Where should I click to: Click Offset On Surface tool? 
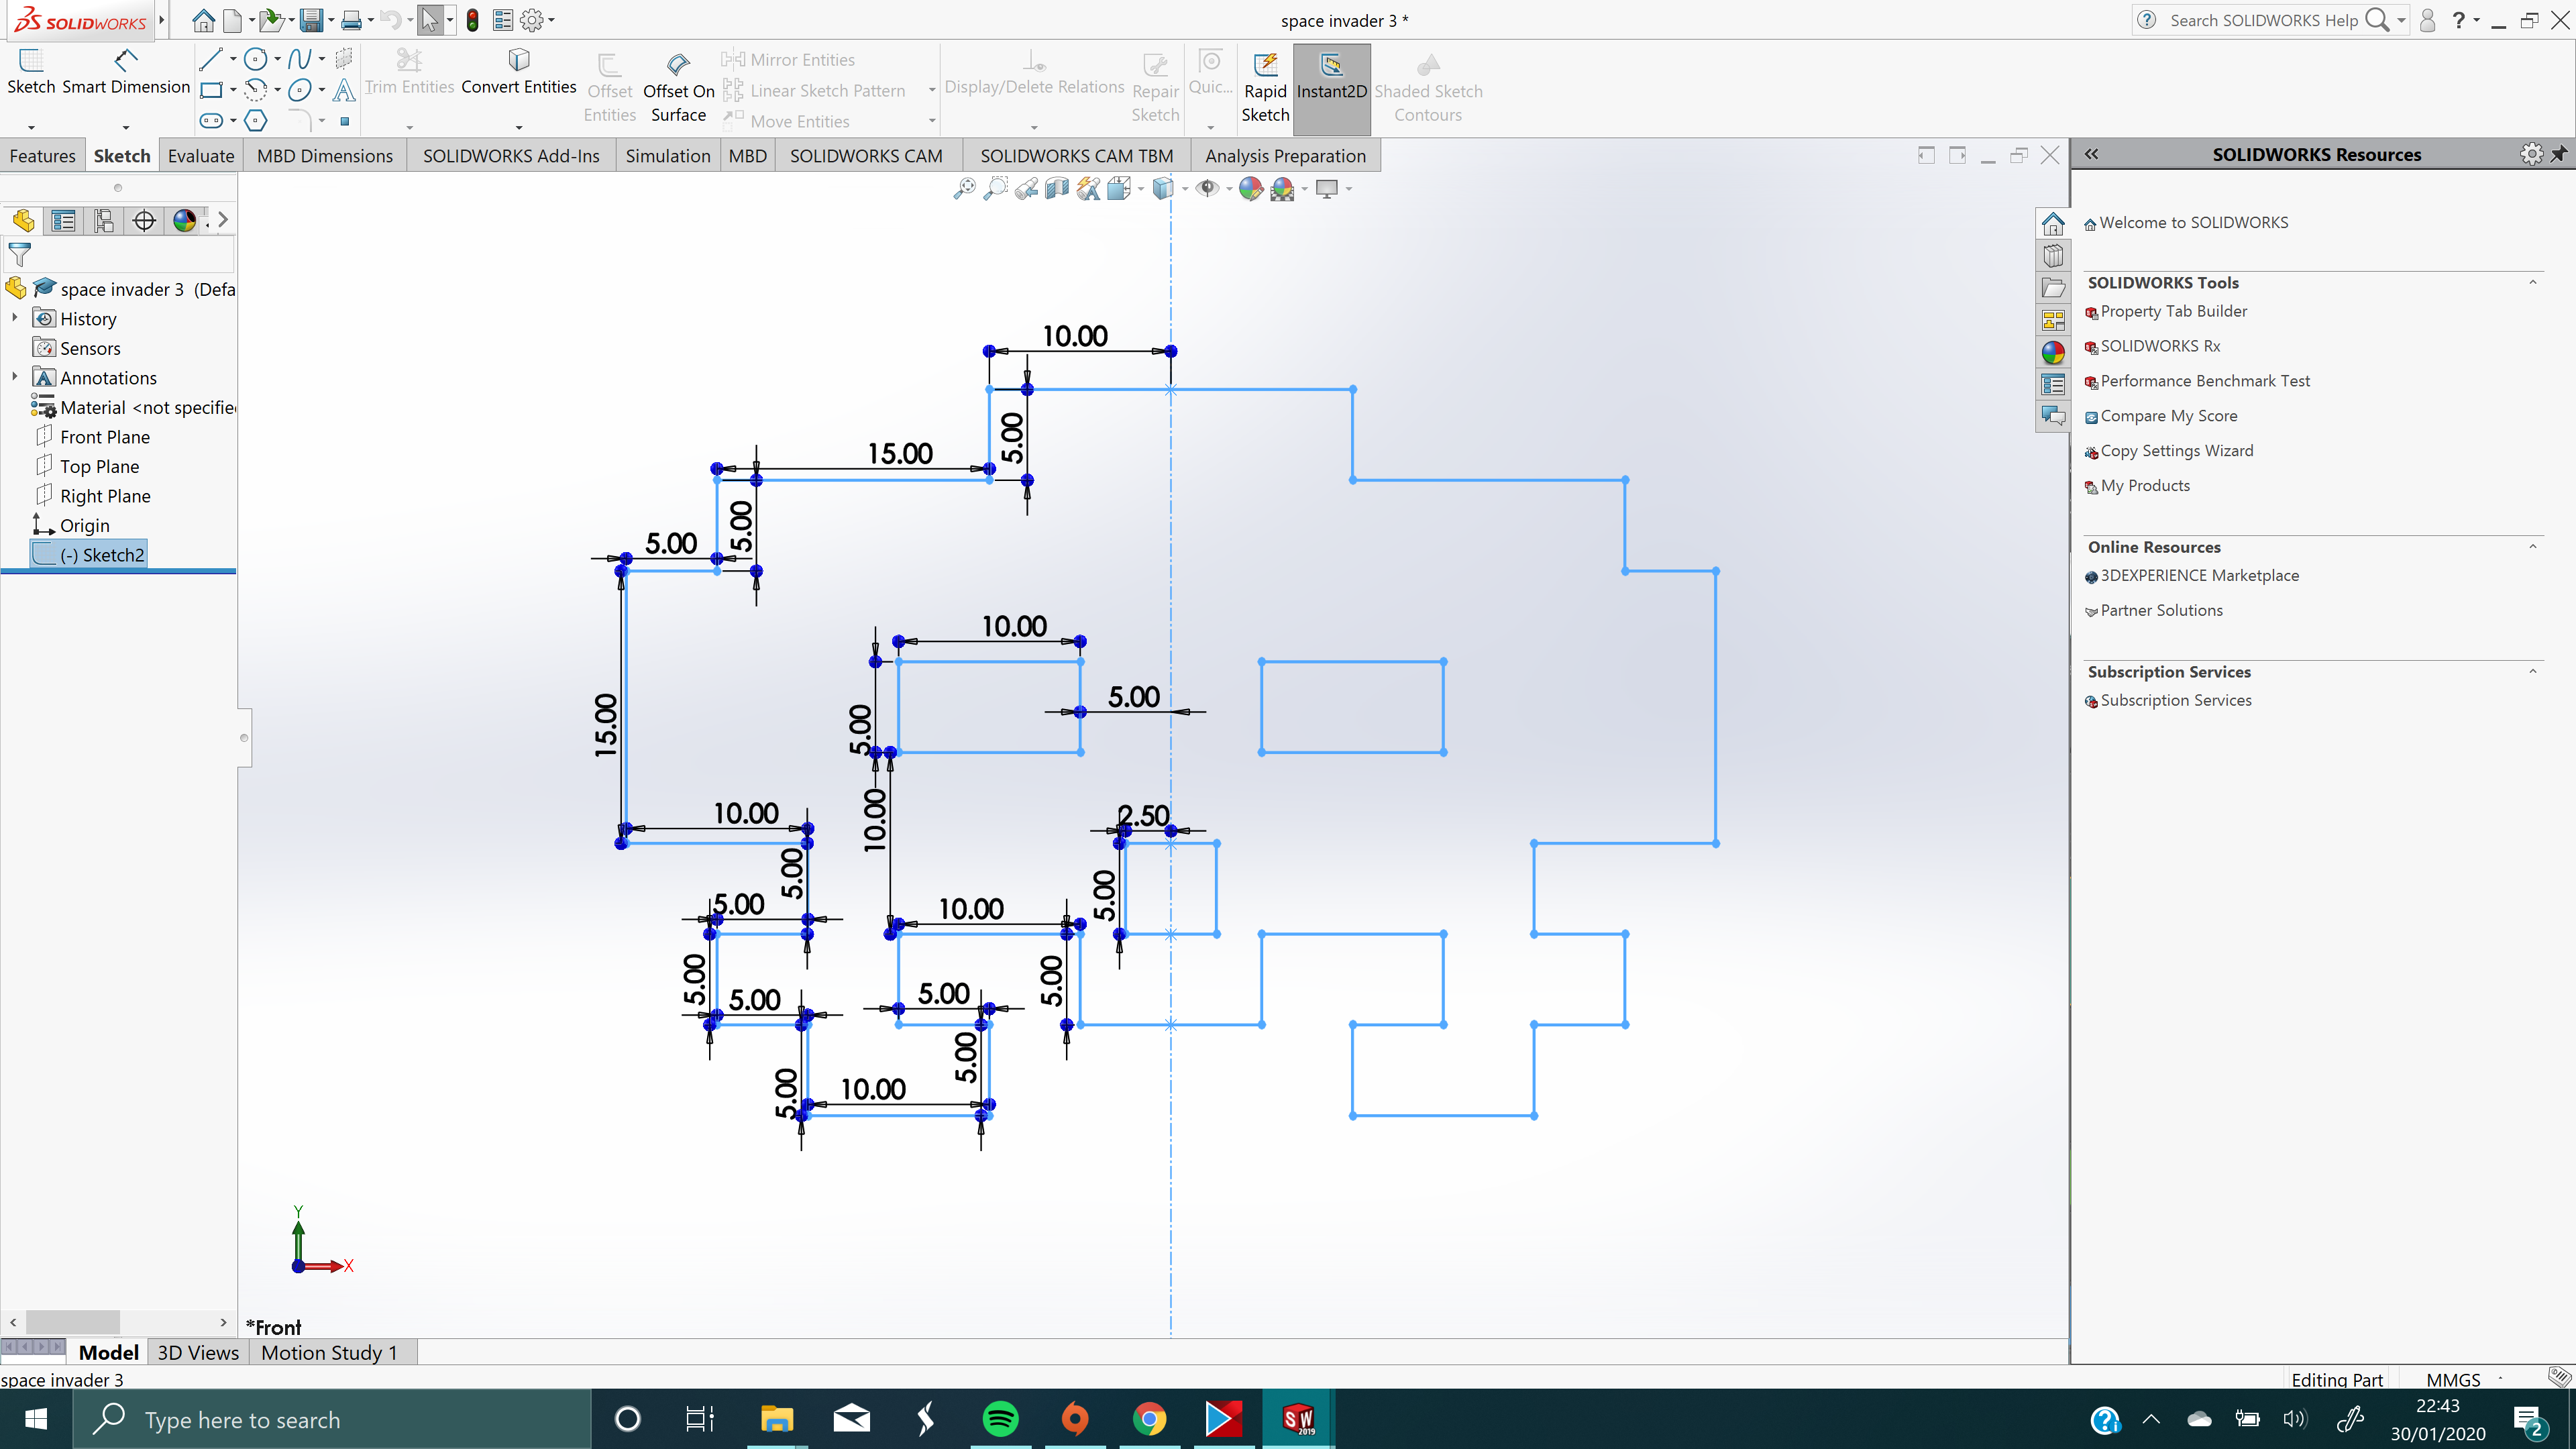click(x=678, y=88)
